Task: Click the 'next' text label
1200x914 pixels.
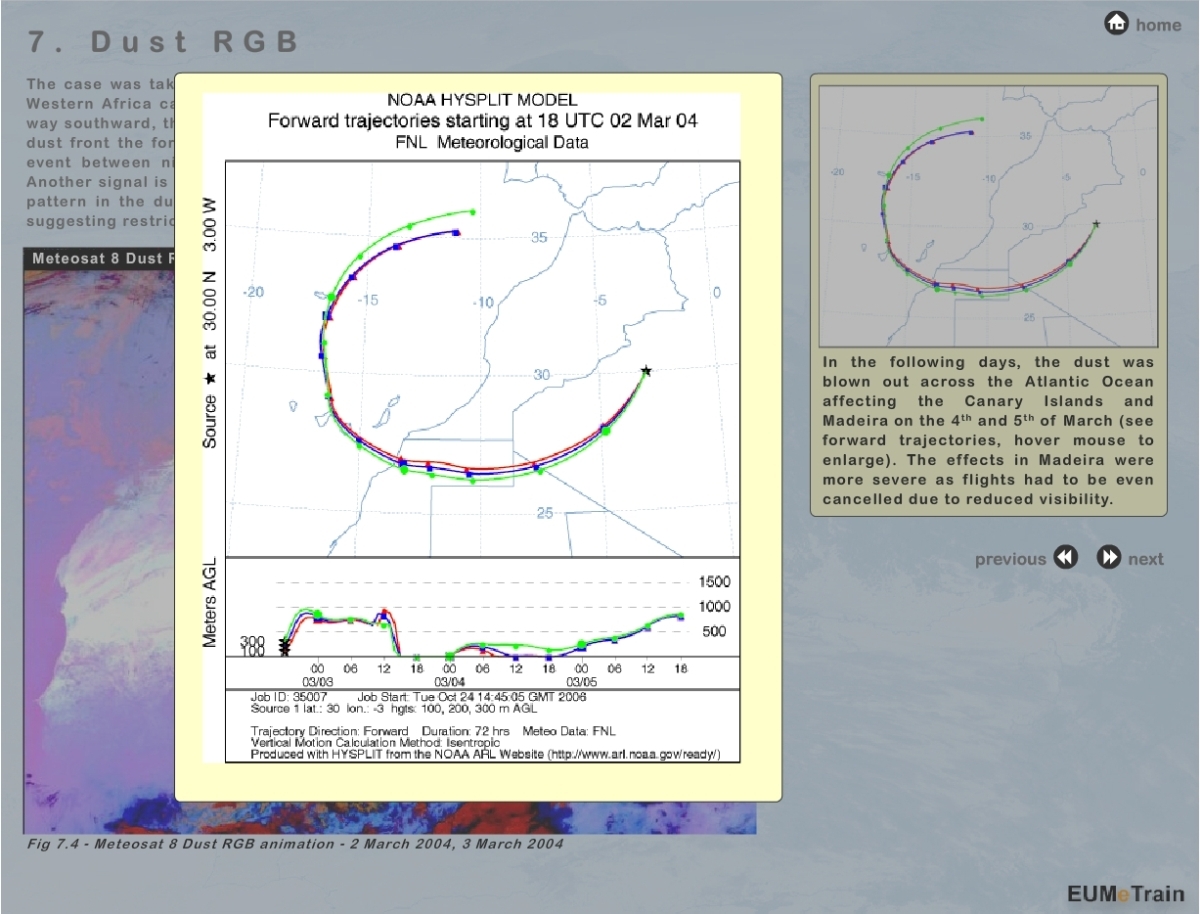Action: [x=1146, y=559]
